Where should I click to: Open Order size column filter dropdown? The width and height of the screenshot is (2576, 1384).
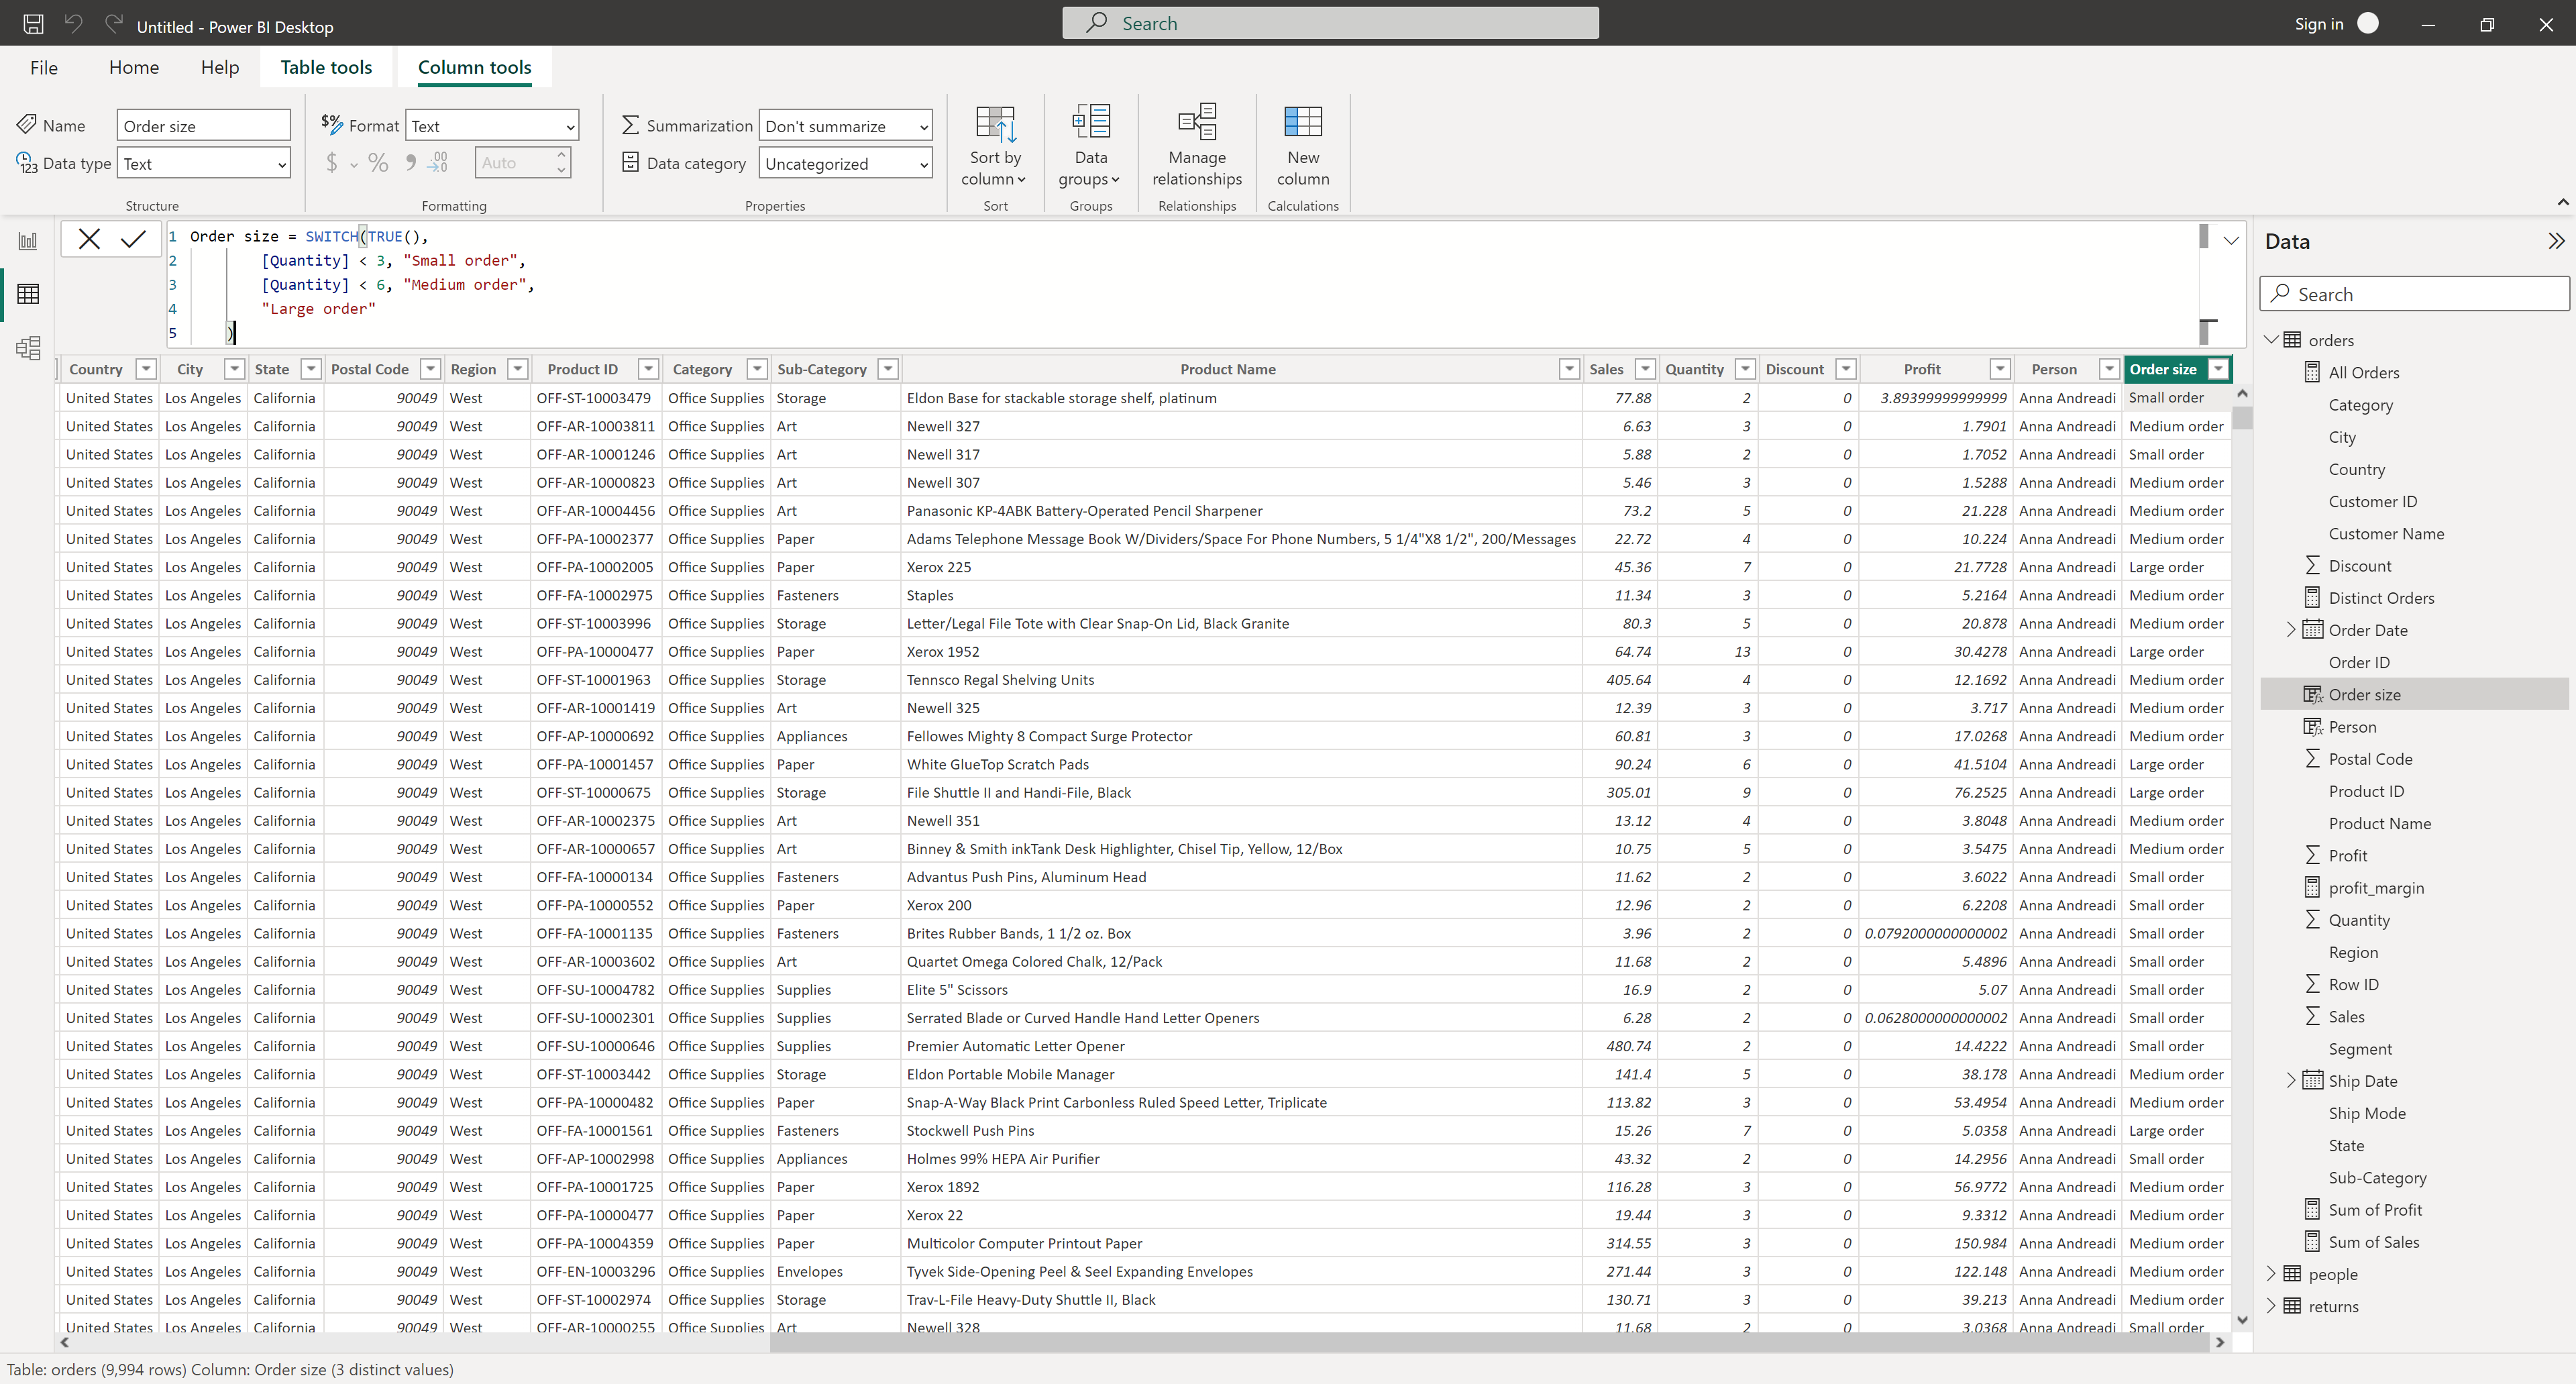(2218, 369)
